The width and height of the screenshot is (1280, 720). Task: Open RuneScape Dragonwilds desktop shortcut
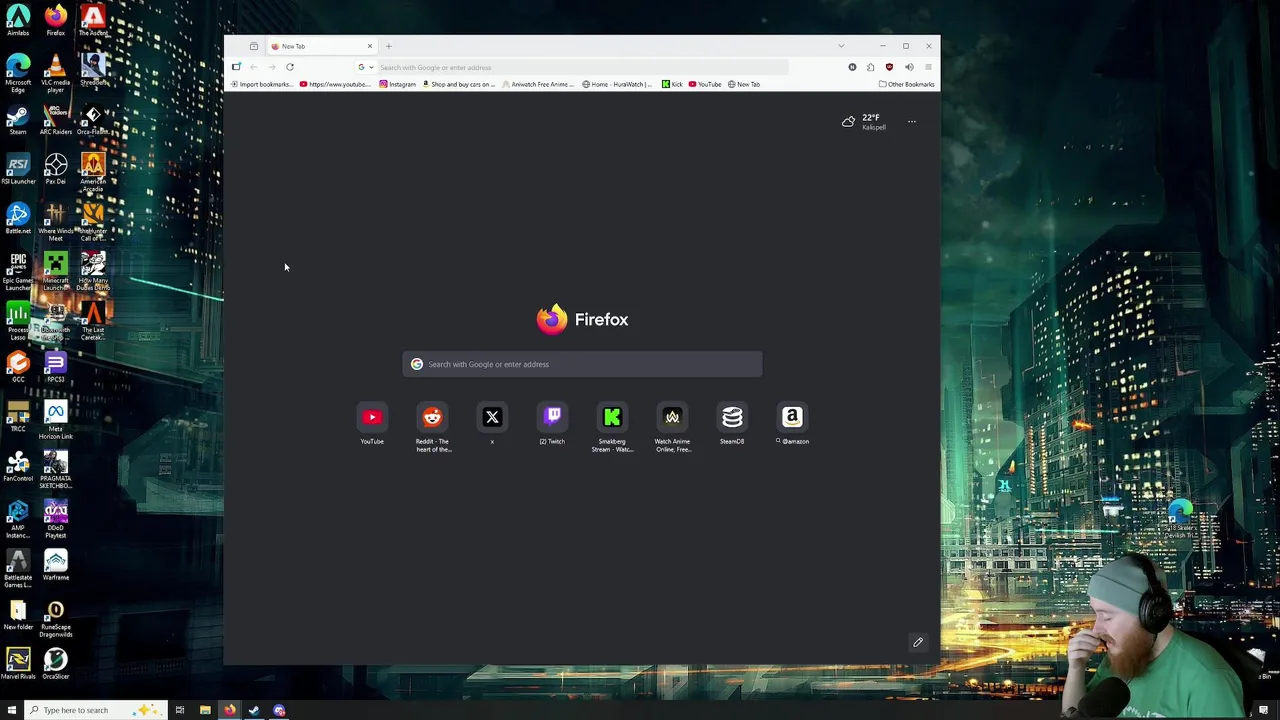55,618
